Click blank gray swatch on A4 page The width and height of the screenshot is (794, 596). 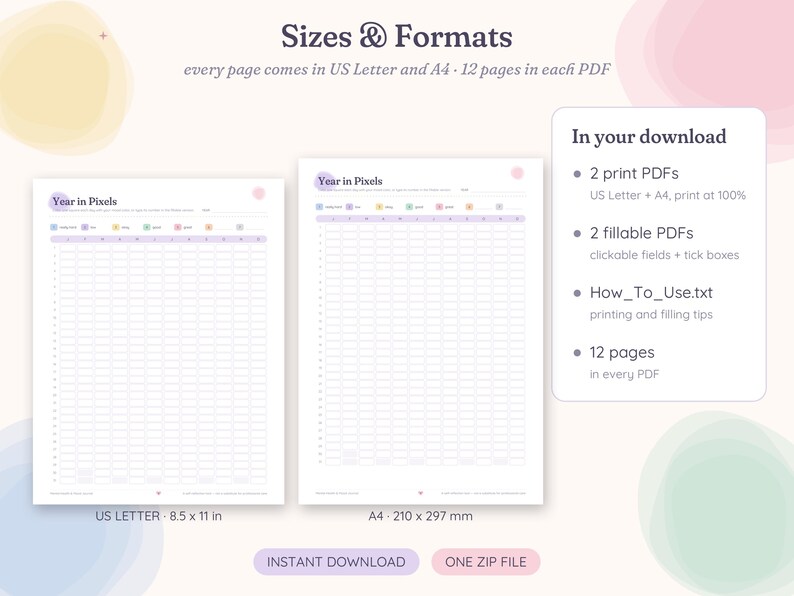click(499, 207)
